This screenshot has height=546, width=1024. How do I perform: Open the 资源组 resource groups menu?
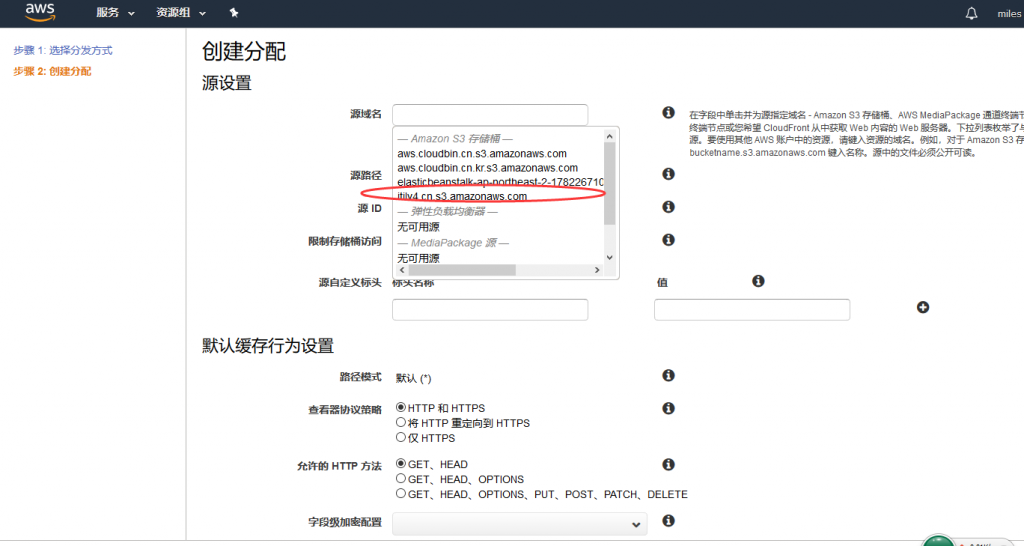181,12
